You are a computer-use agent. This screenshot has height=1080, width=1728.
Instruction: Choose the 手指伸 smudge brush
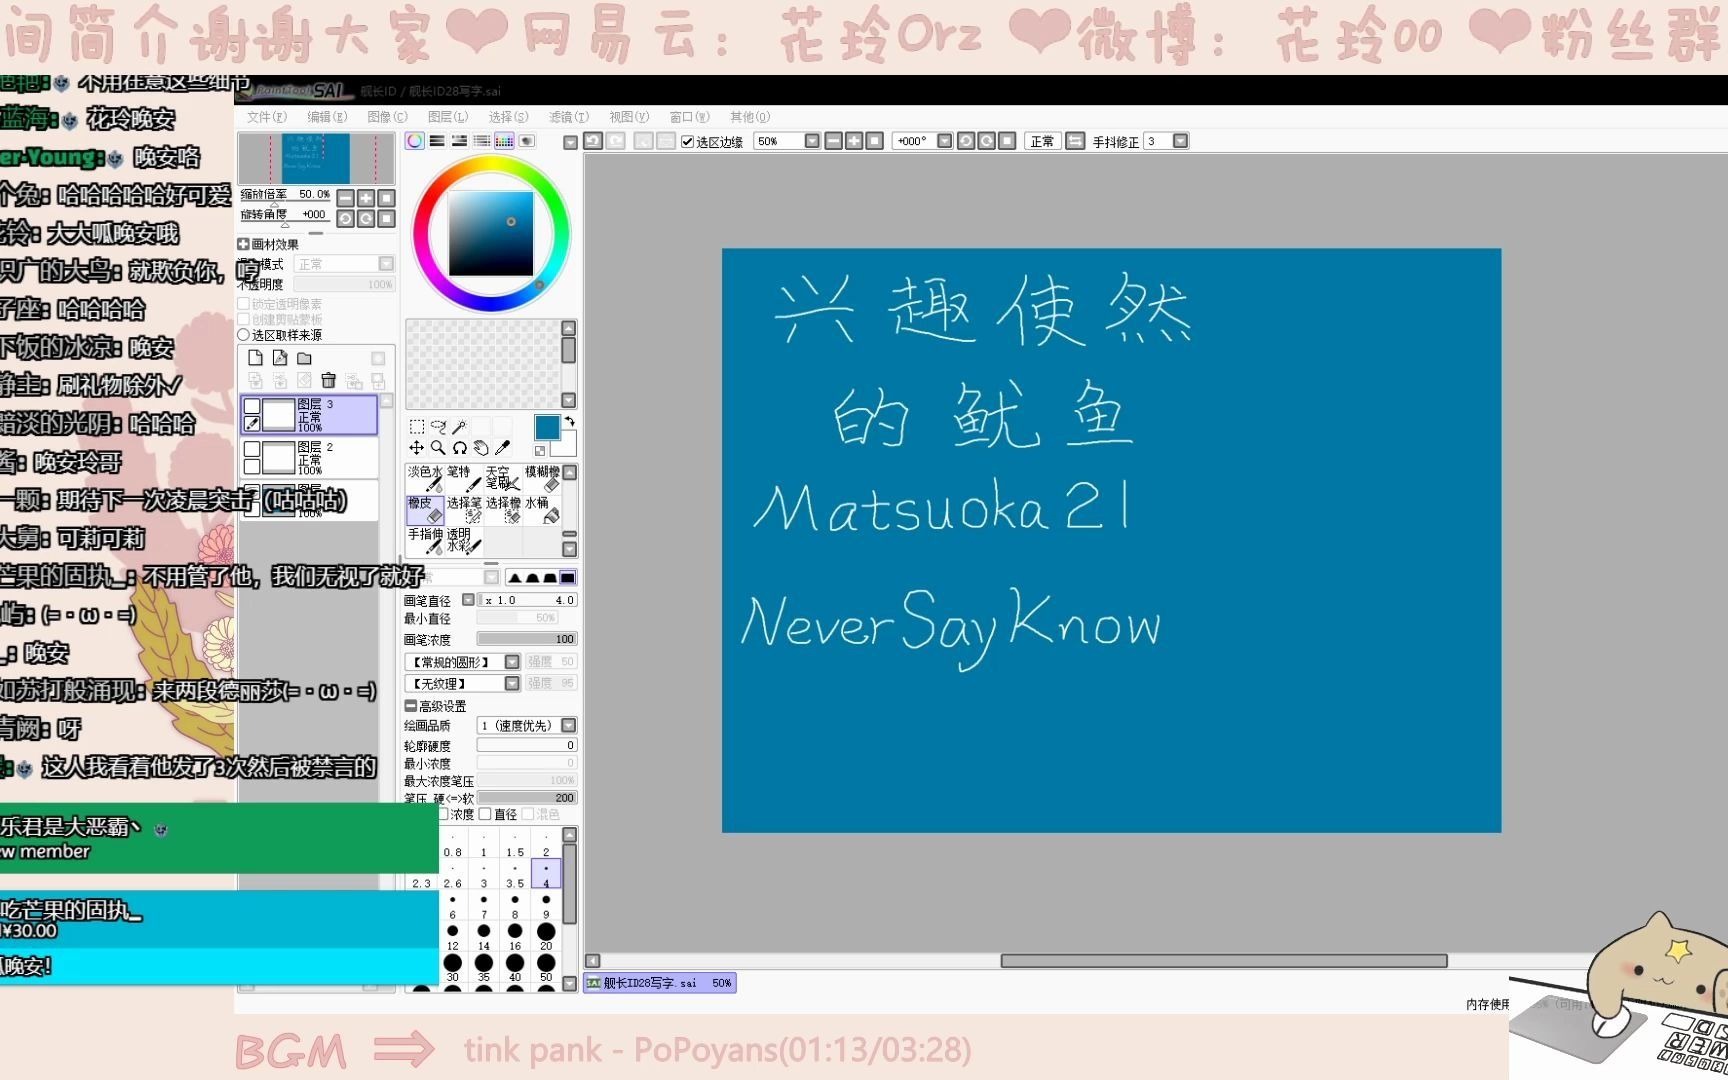click(x=425, y=541)
